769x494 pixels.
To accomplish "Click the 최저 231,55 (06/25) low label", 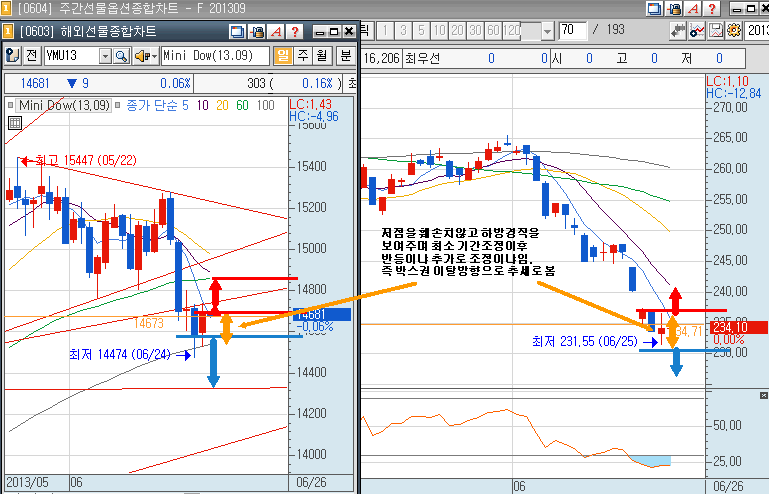I will point(585,341).
